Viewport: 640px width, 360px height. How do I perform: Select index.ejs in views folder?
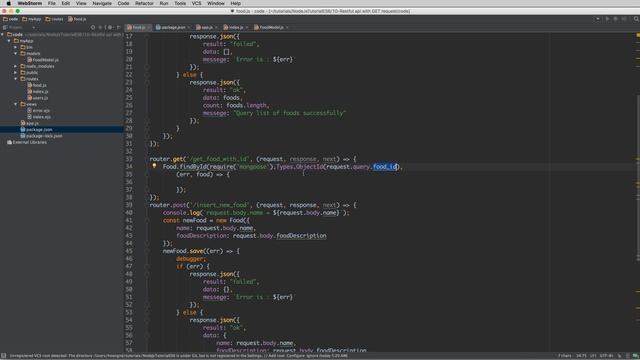[39, 117]
